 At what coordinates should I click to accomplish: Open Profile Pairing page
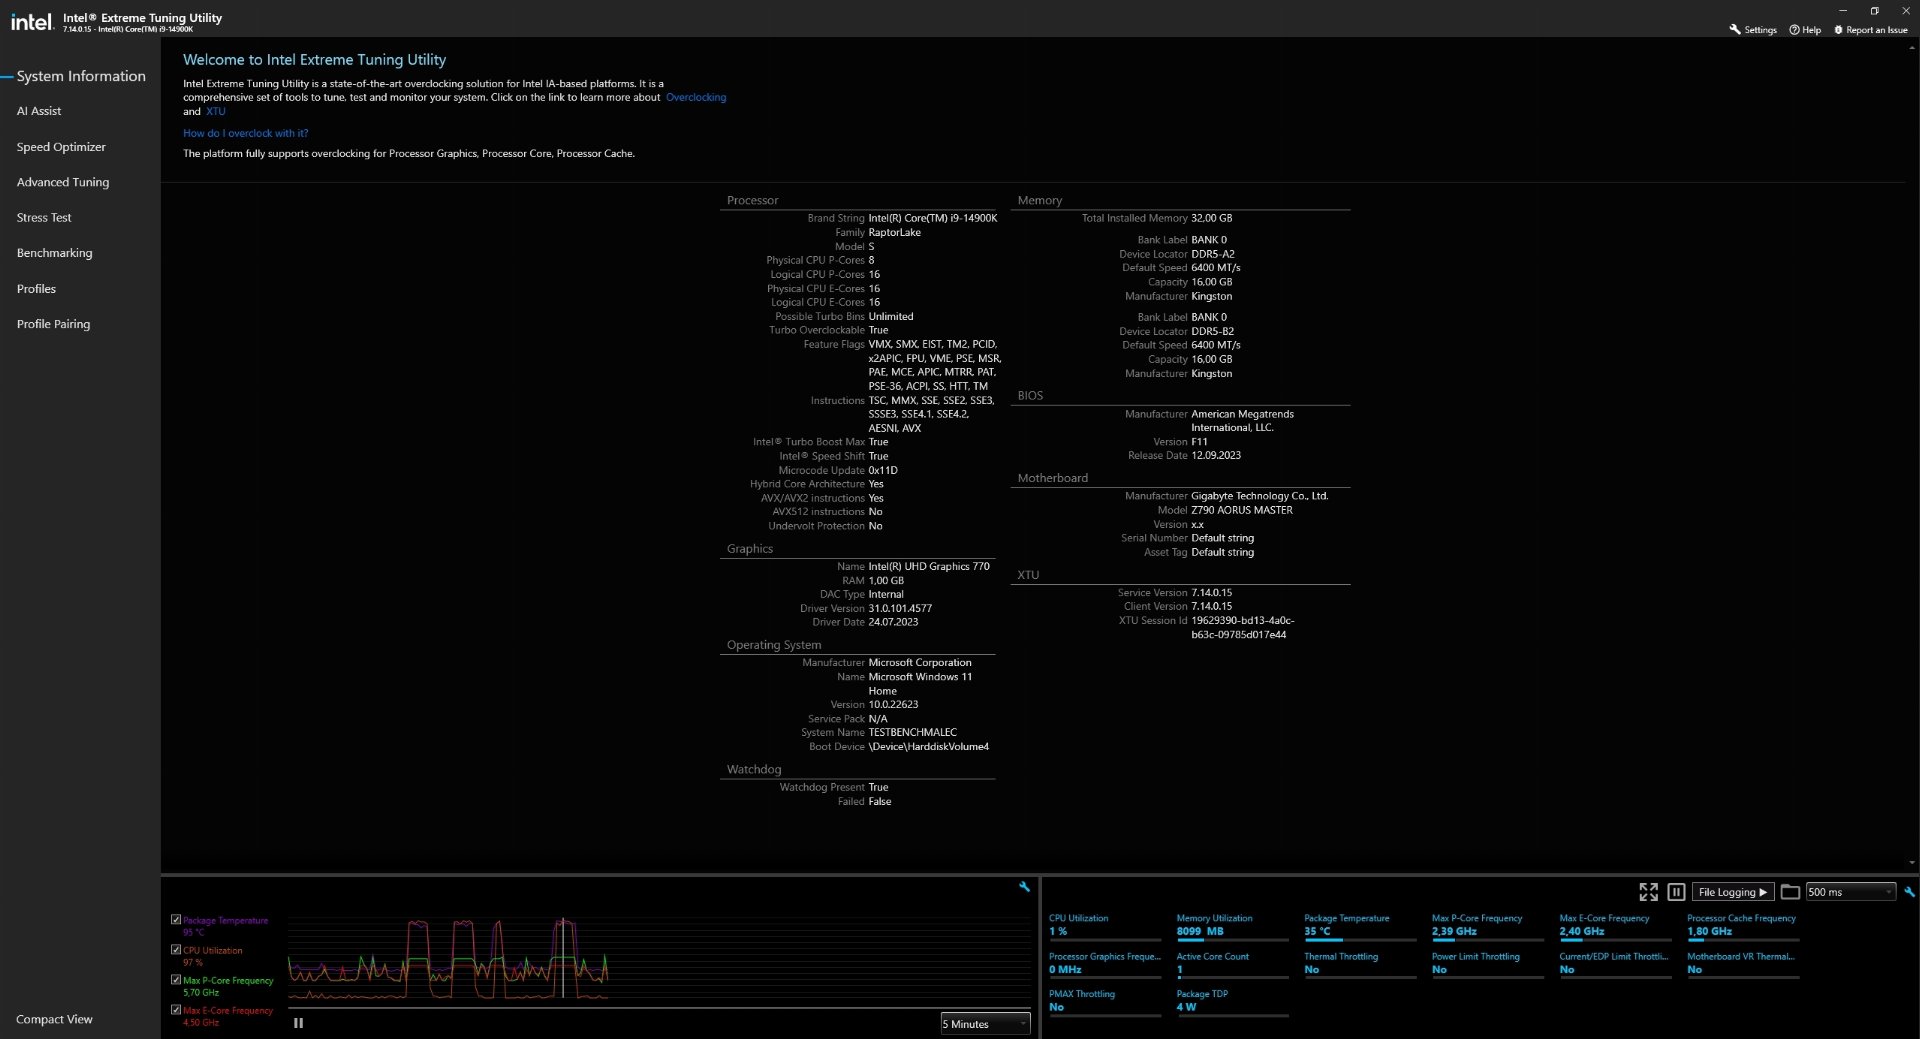(53, 324)
